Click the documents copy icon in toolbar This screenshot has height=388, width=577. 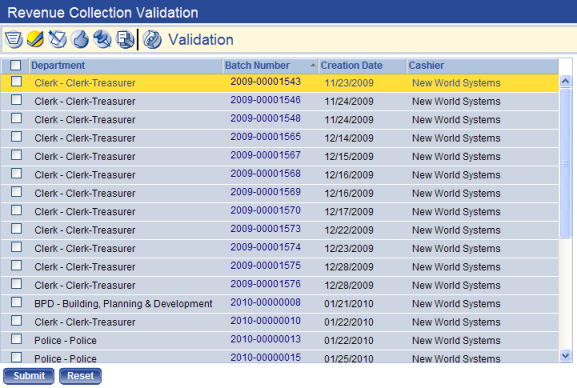pyautogui.click(x=125, y=39)
